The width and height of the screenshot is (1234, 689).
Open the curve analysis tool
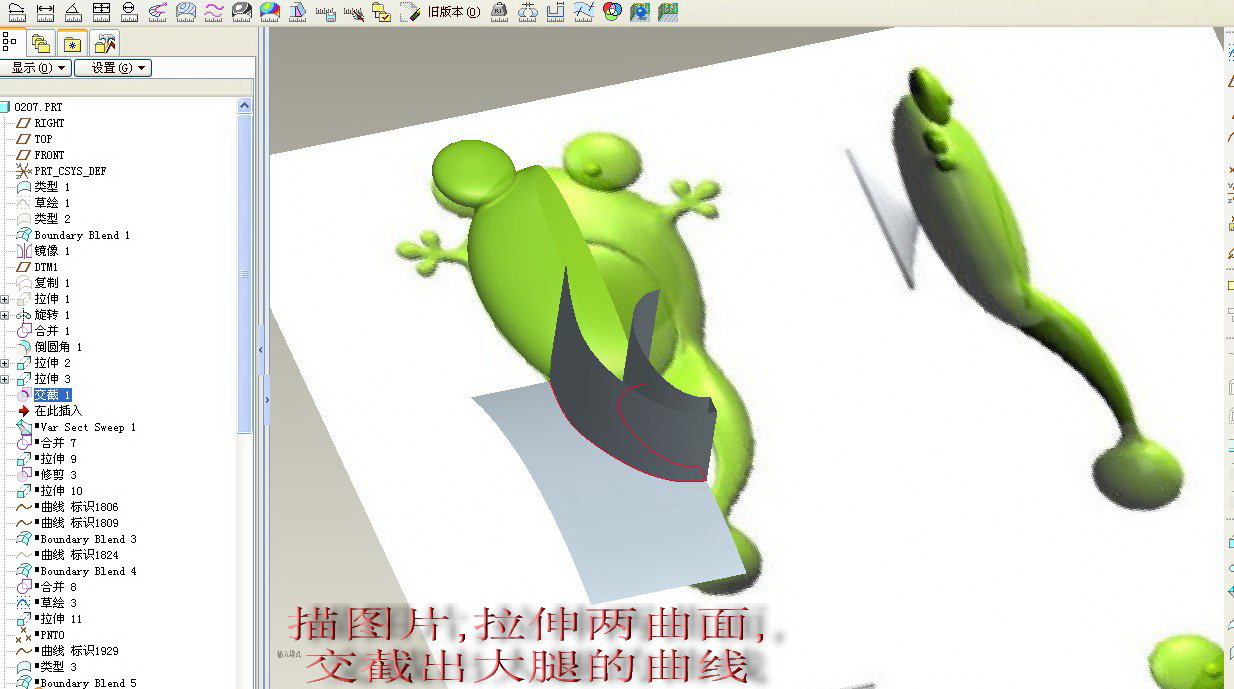(157, 12)
